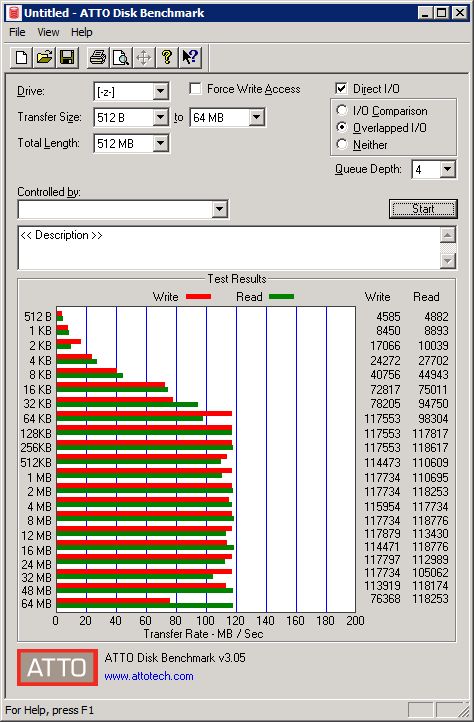
Task: Visit the www.attotech.com link
Action: [149, 676]
